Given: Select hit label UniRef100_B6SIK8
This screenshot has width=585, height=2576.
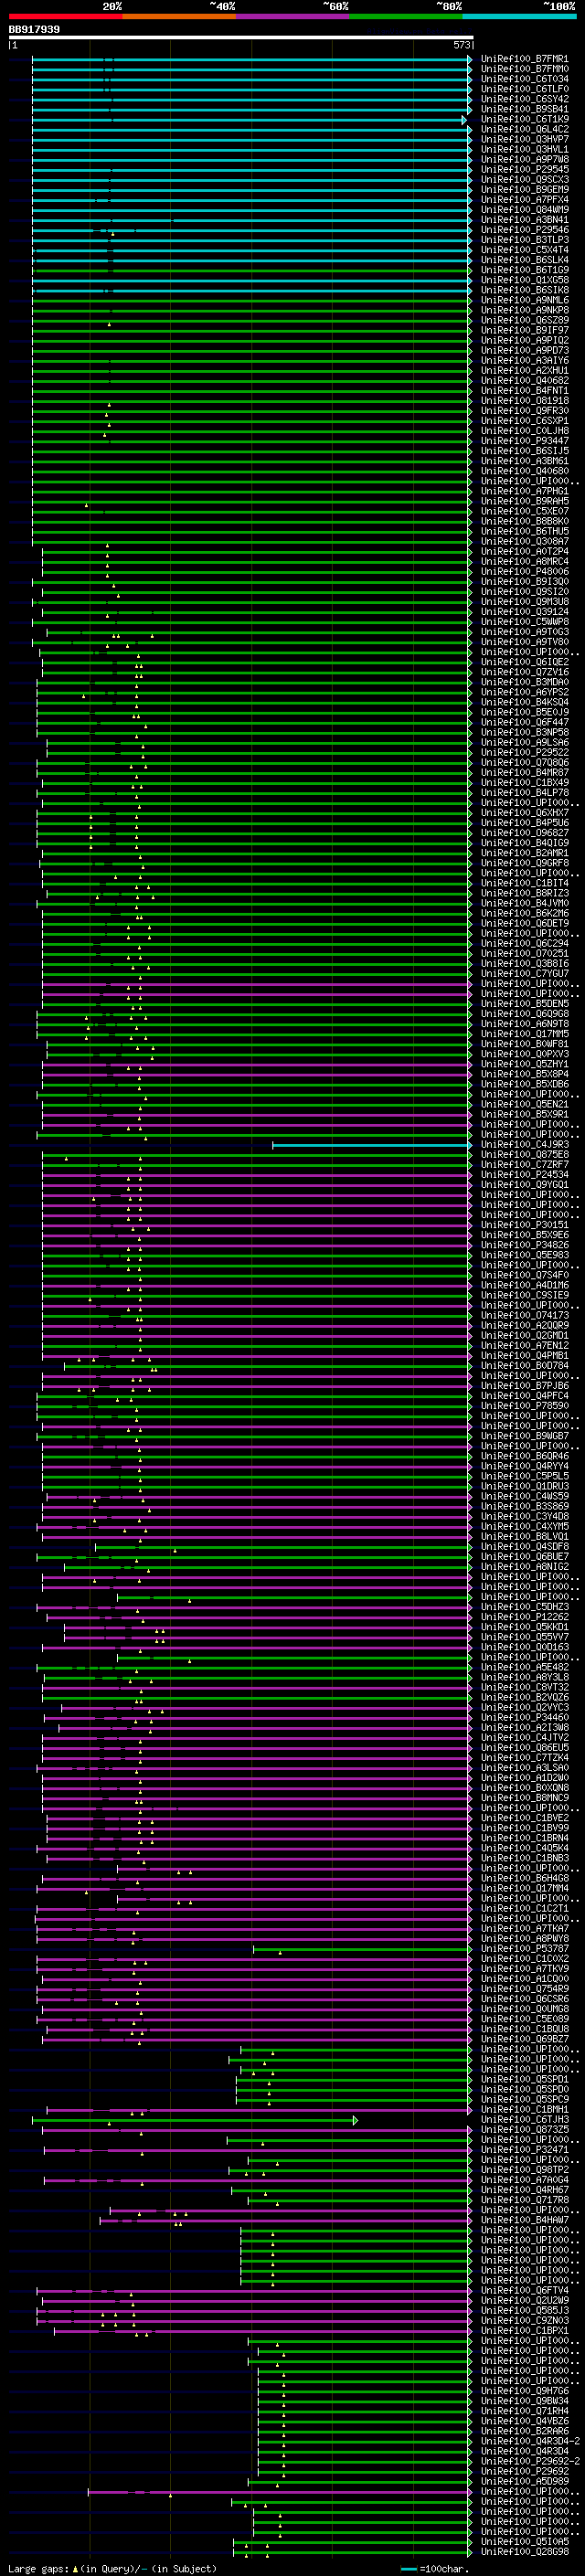Looking at the screenshot, I should coord(525,290).
